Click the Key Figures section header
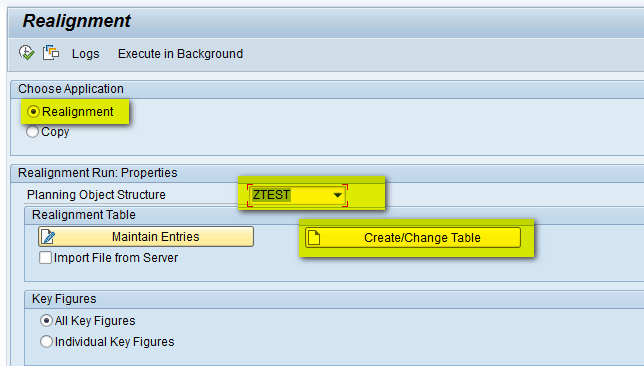Screen dimensions: 644x366 click(x=64, y=299)
